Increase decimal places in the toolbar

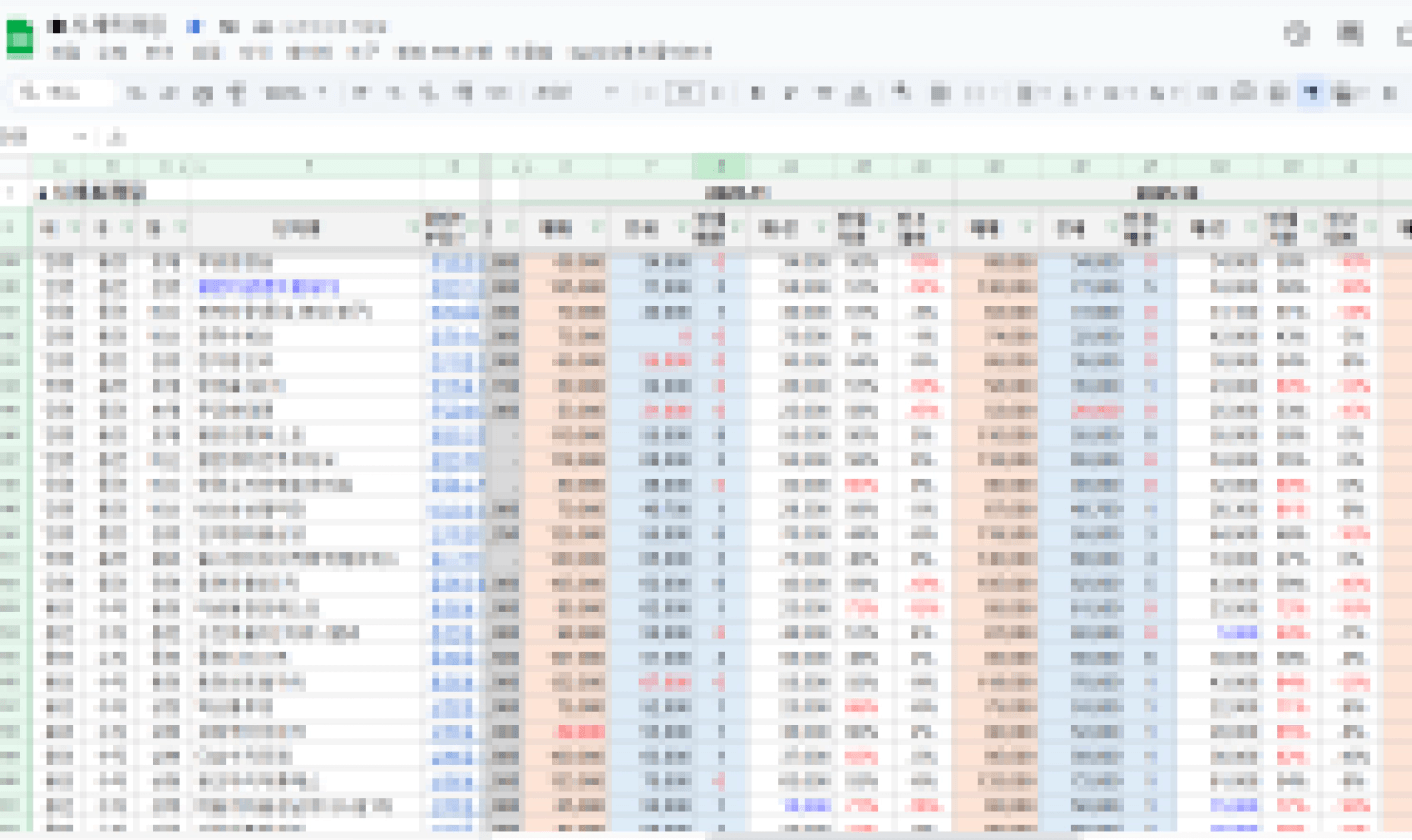click(462, 94)
